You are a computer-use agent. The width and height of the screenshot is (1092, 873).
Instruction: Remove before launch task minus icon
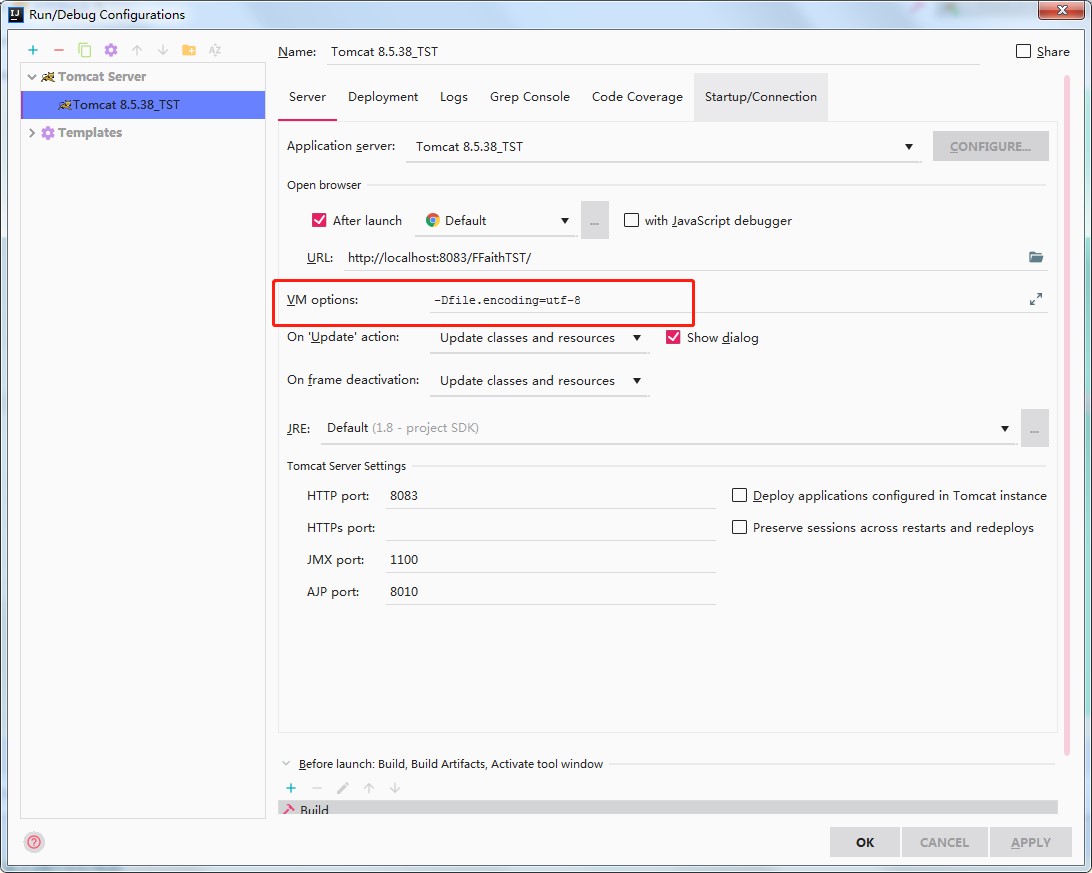tap(317, 788)
